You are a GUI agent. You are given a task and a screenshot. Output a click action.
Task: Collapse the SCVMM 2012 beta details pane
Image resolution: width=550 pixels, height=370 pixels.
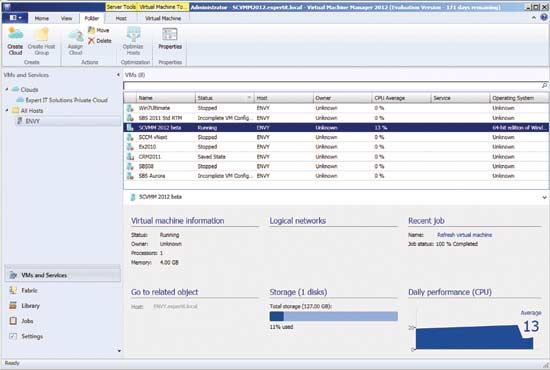(544, 197)
